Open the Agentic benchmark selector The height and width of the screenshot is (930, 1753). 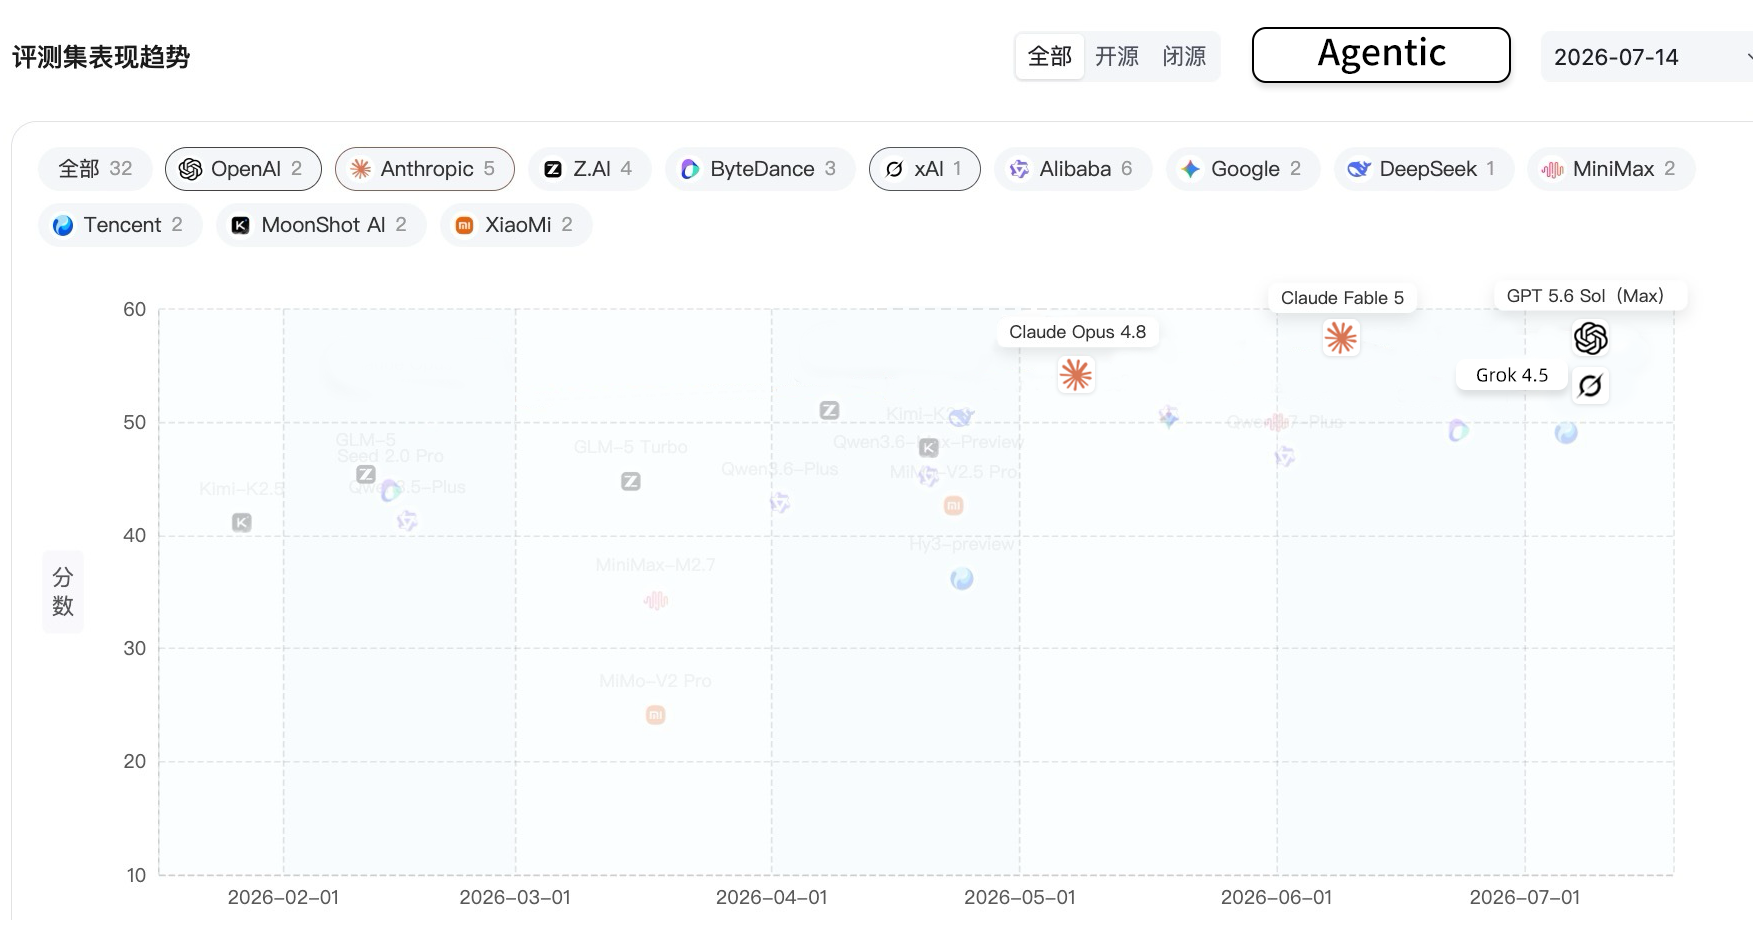point(1381,55)
